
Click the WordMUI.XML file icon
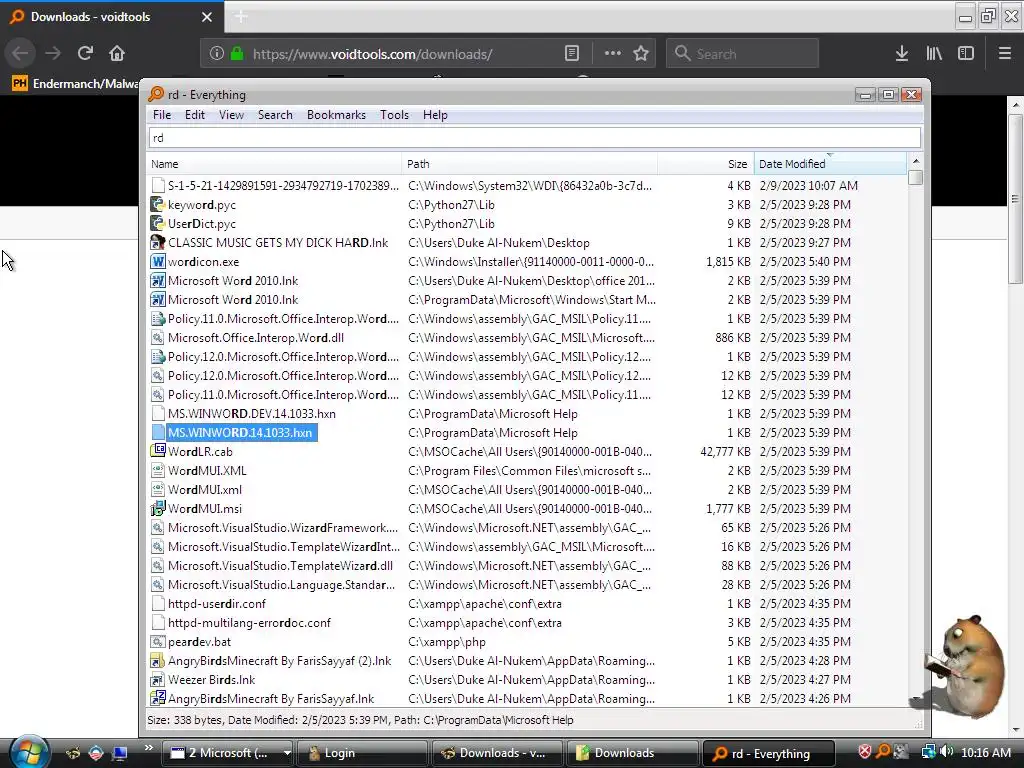pyautogui.click(x=157, y=470)
